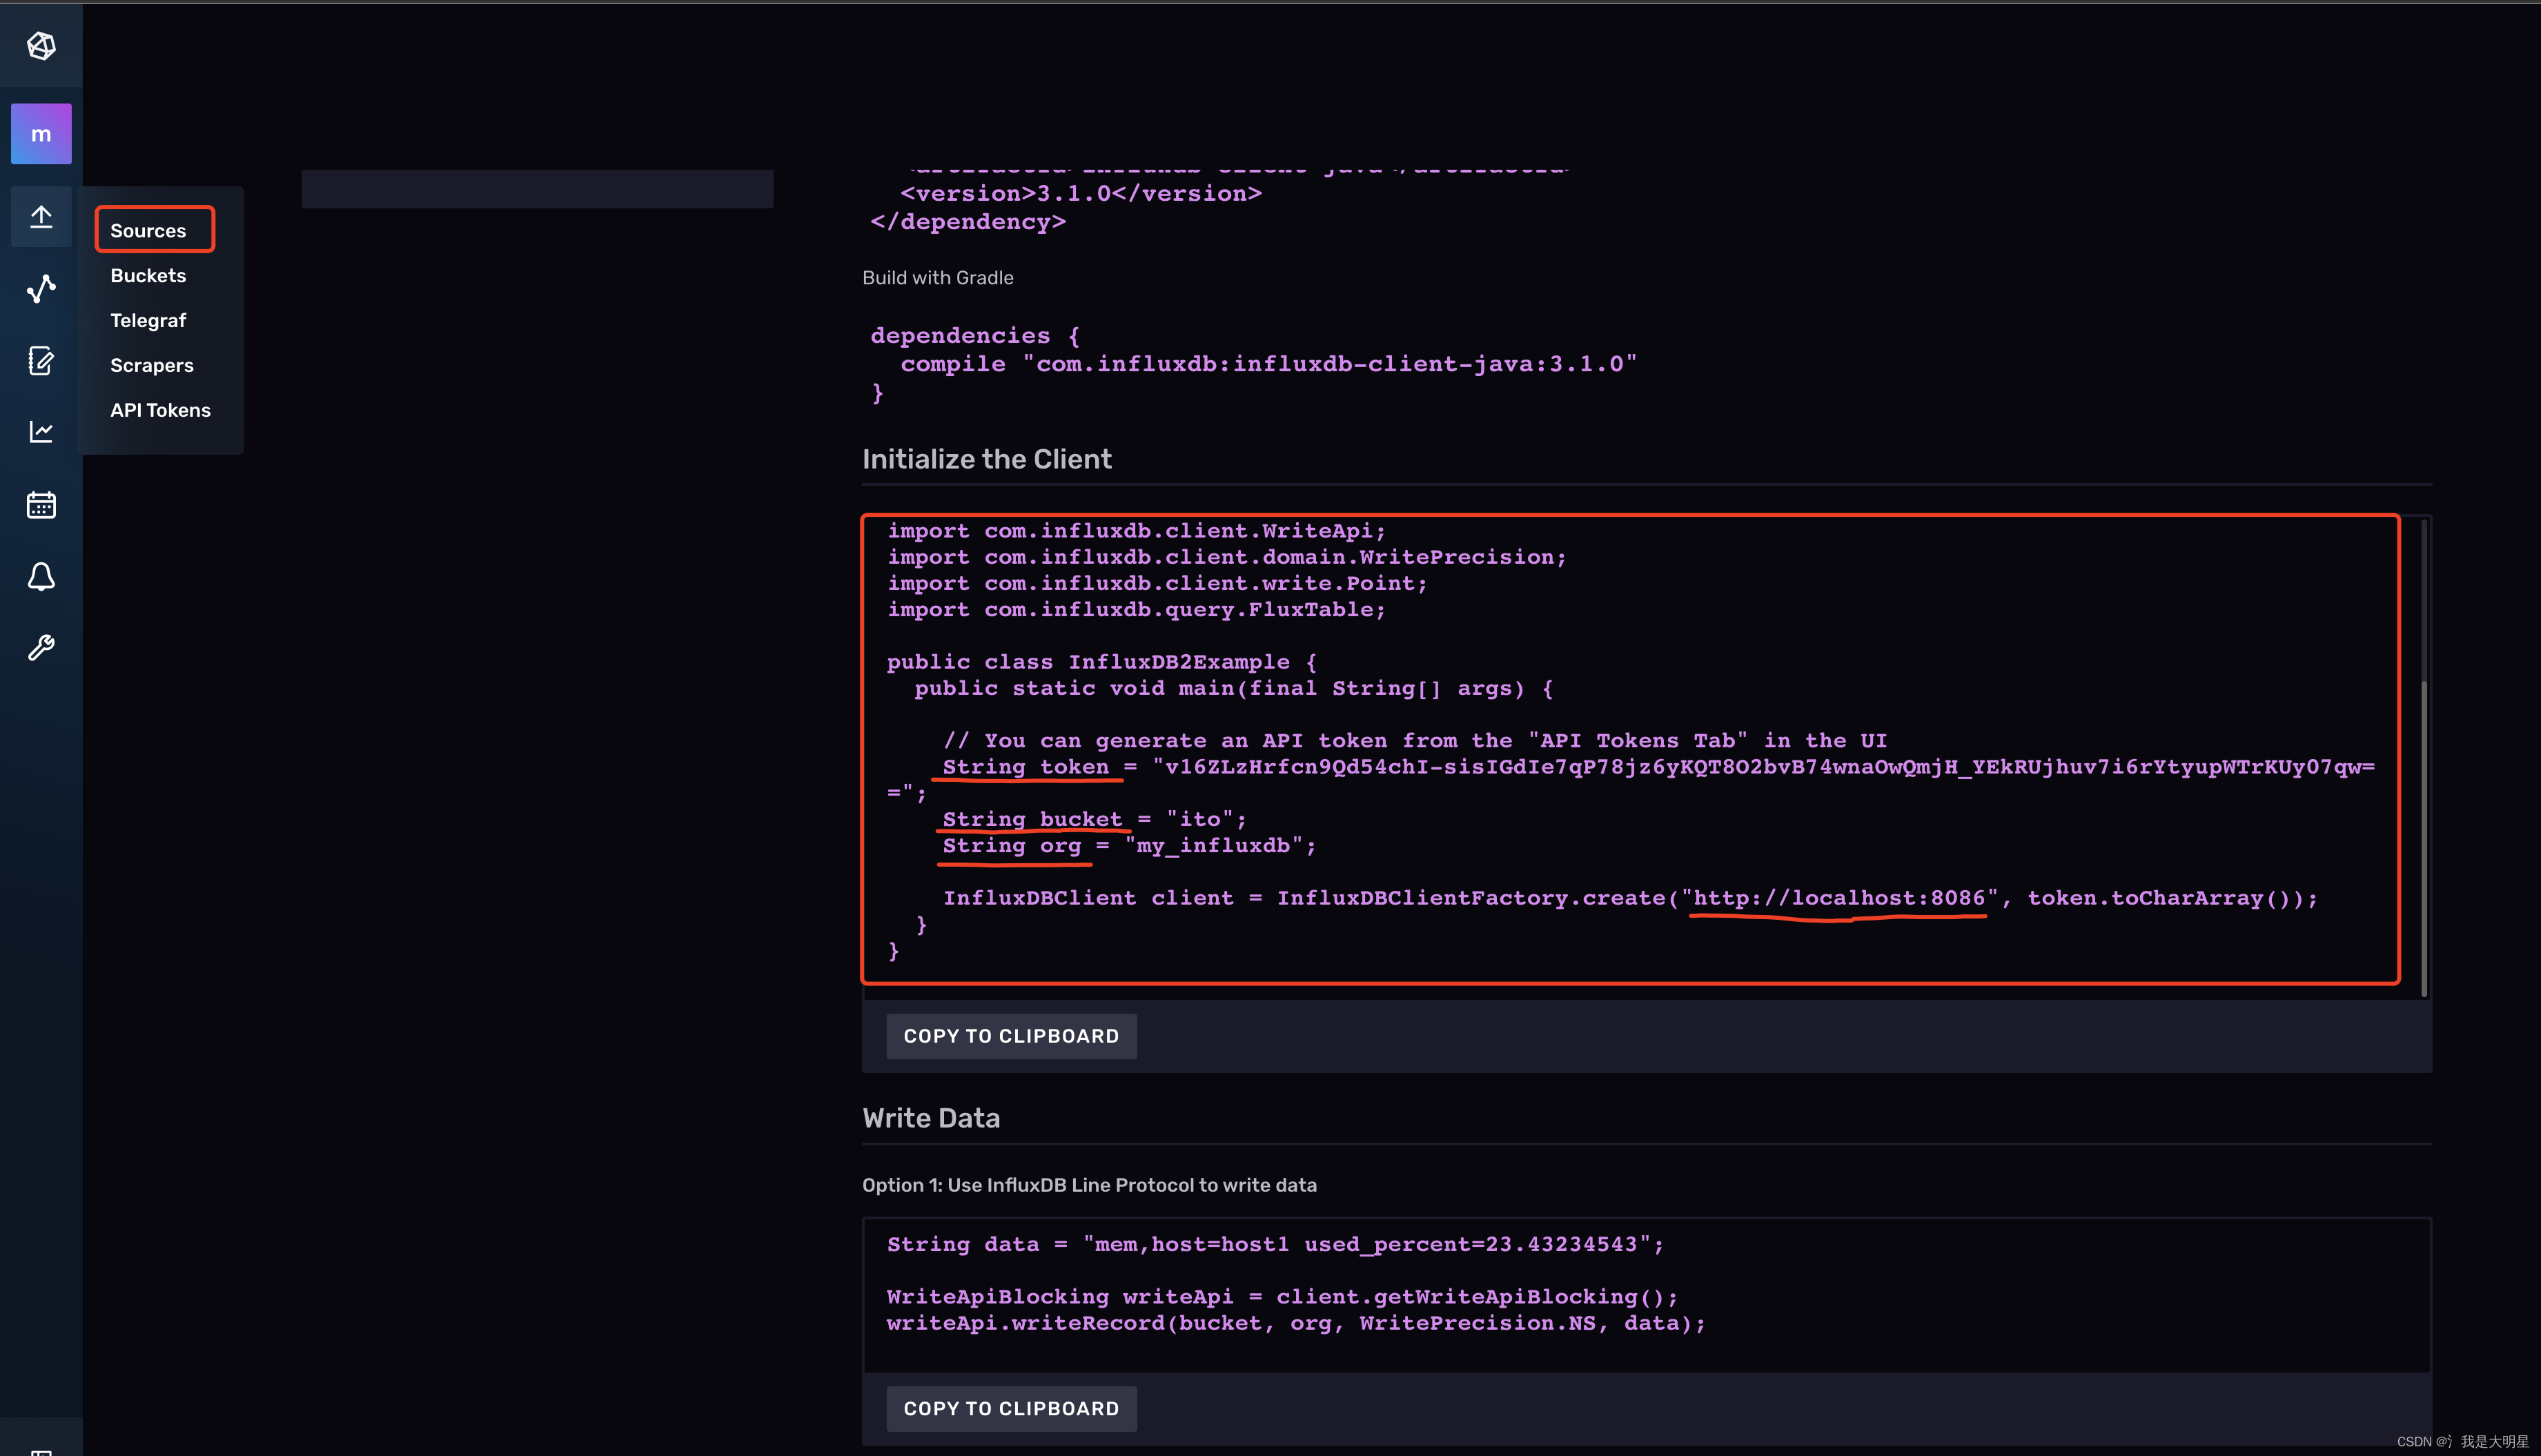Click the InfluxData logo icon
The height and width of the screenshot is (1456, 2541).
point(41,45)
